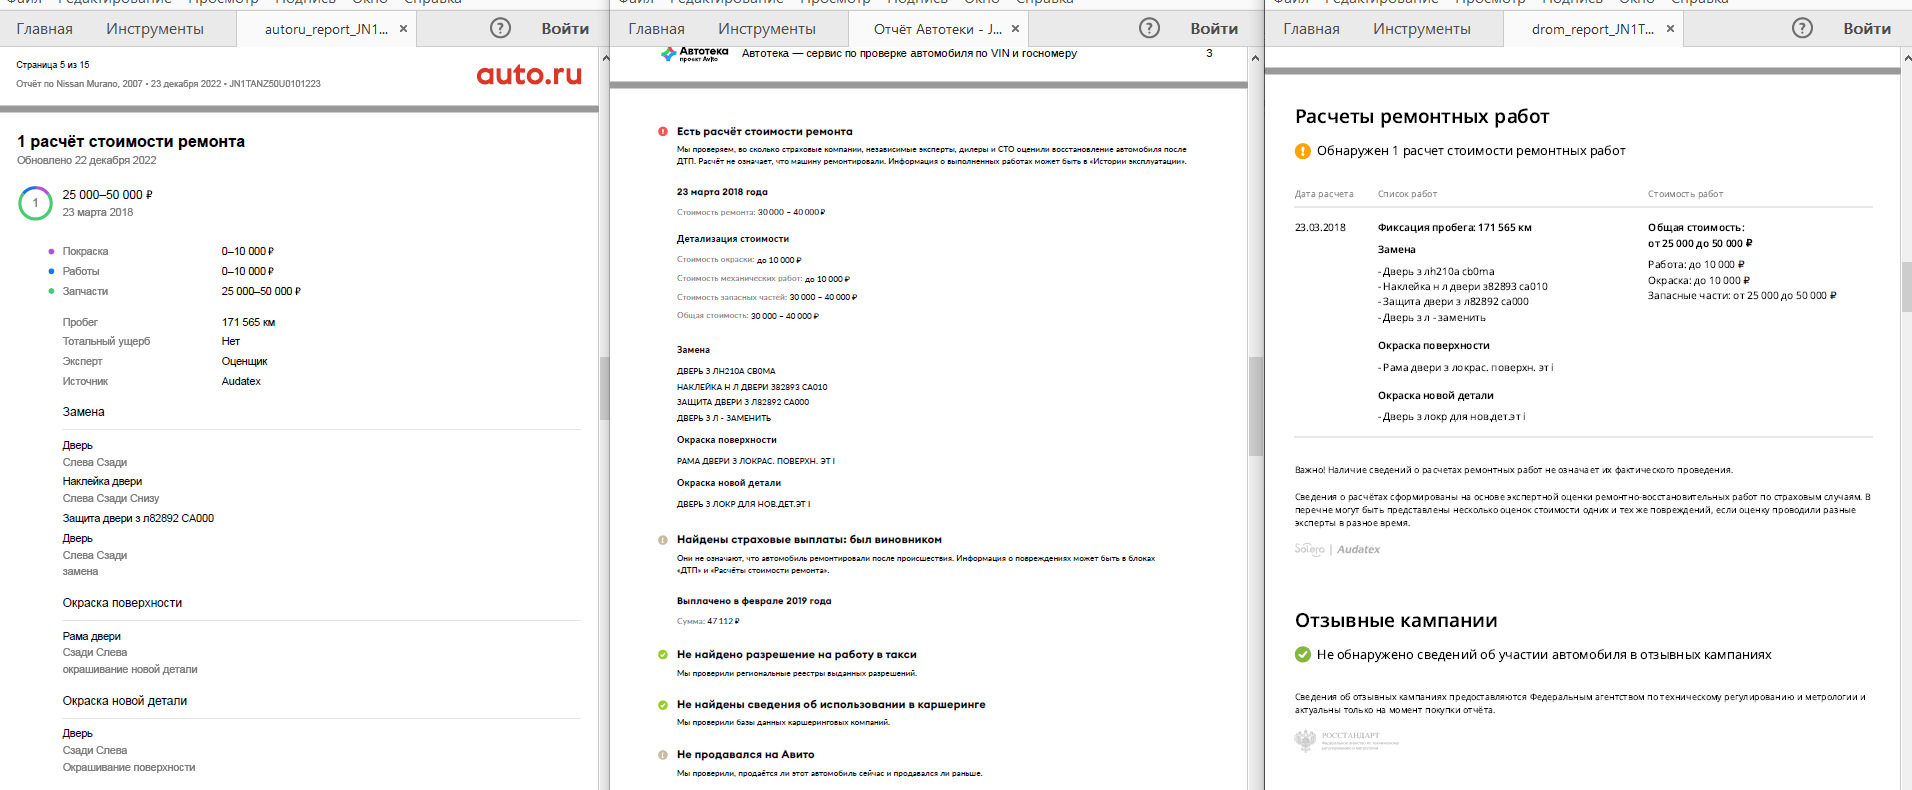Screen dimensions: 1912x790
Task: Click the Audatex source value
Action: (x=241, y=381)
